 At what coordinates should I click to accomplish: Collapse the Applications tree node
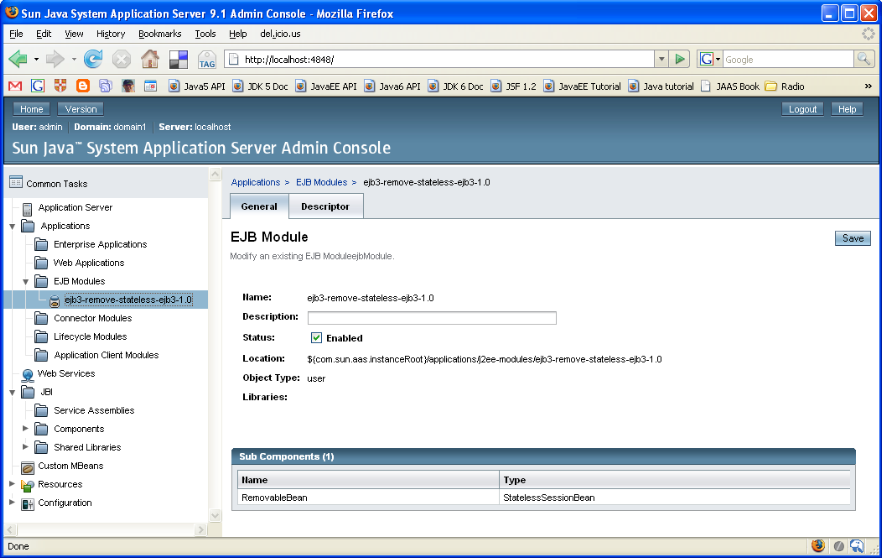click(x=12, y=226)
